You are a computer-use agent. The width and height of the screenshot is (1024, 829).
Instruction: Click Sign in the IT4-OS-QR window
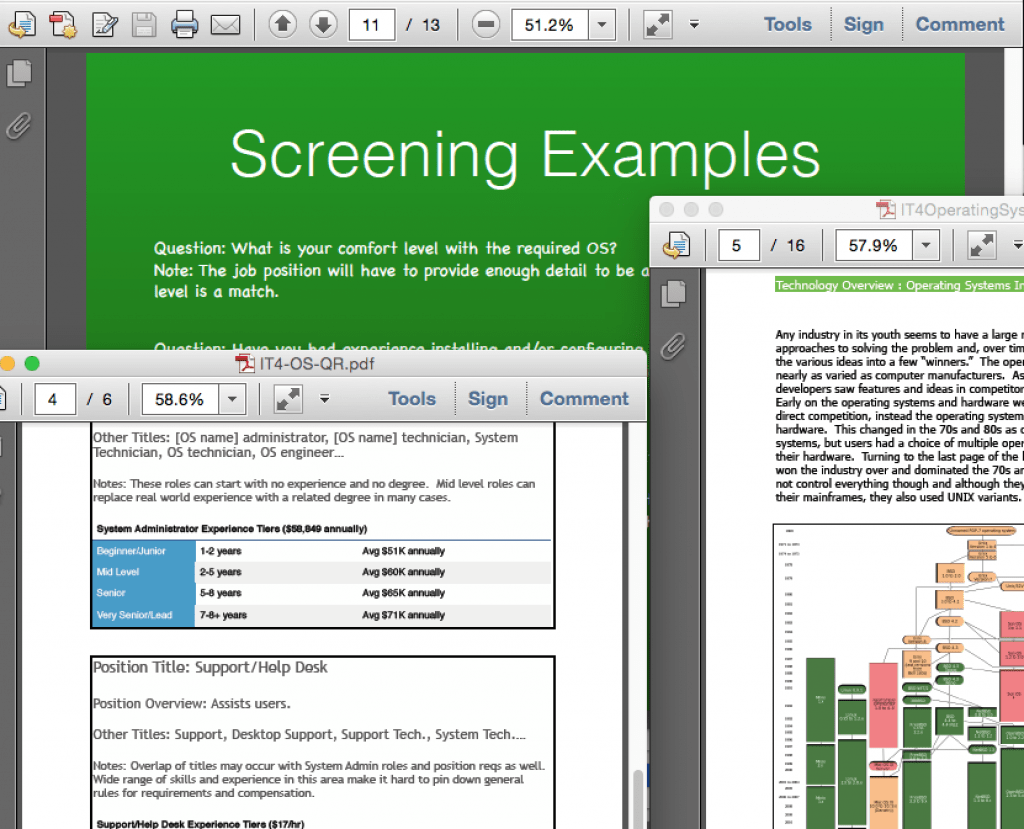[487, 399]
